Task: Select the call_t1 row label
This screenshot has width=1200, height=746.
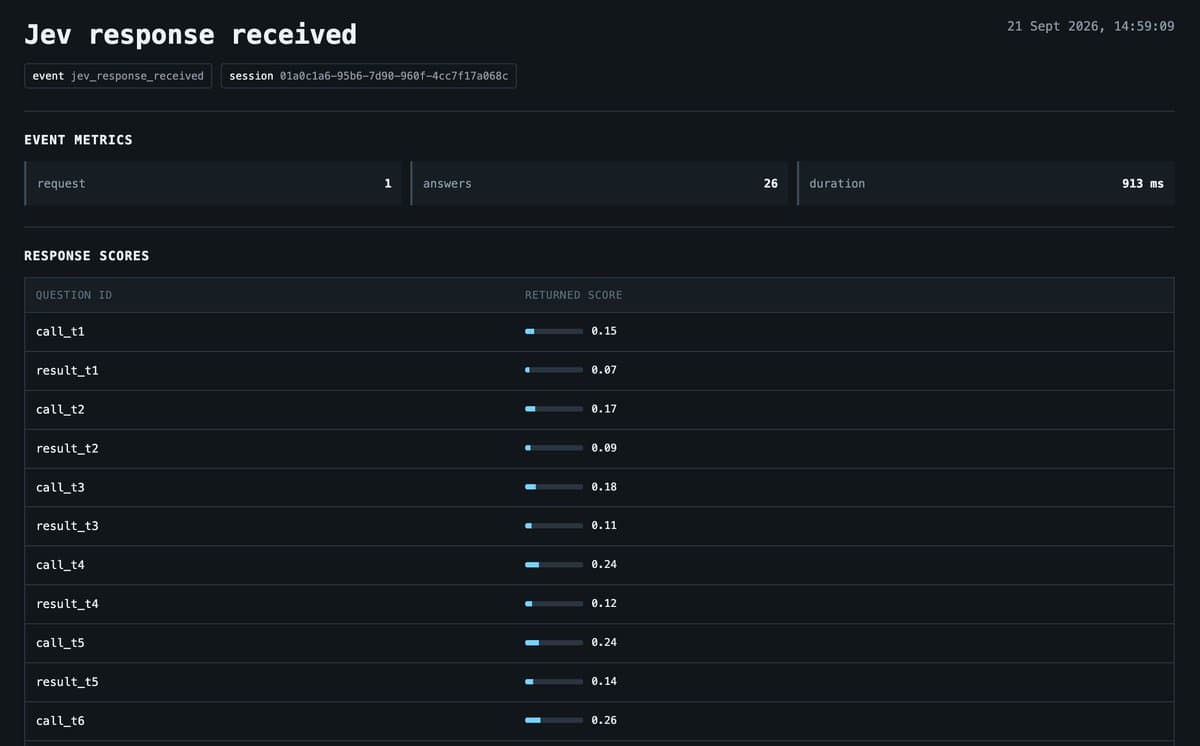Action: [60, 331]
